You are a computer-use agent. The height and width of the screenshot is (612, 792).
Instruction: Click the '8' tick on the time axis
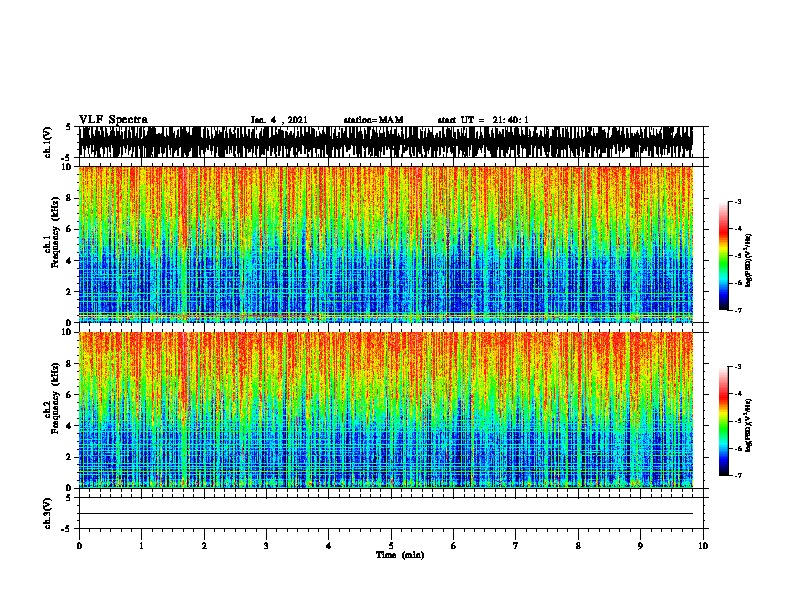point(578,546)
